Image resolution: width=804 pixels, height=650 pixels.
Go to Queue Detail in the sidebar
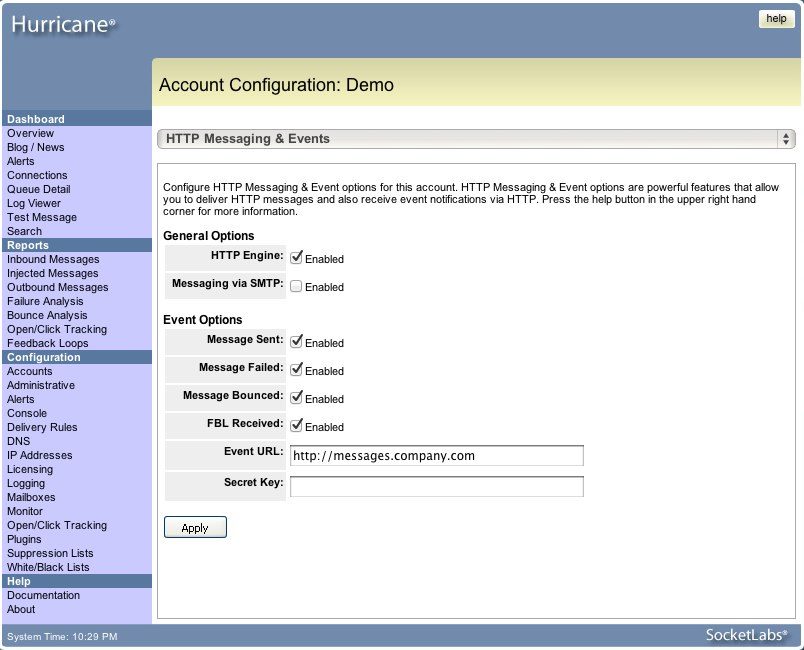pyautogui.click(x=39, y=189)
